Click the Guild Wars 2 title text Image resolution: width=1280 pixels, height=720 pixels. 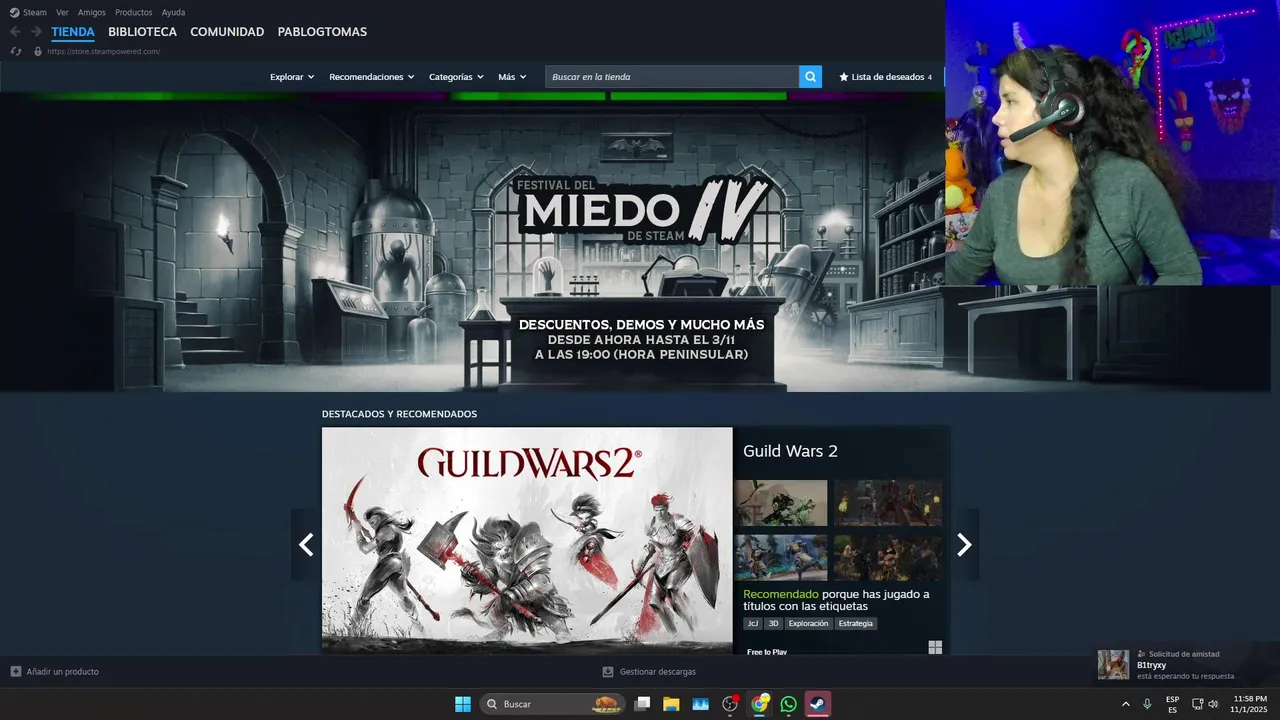click(x=790, y=451)
